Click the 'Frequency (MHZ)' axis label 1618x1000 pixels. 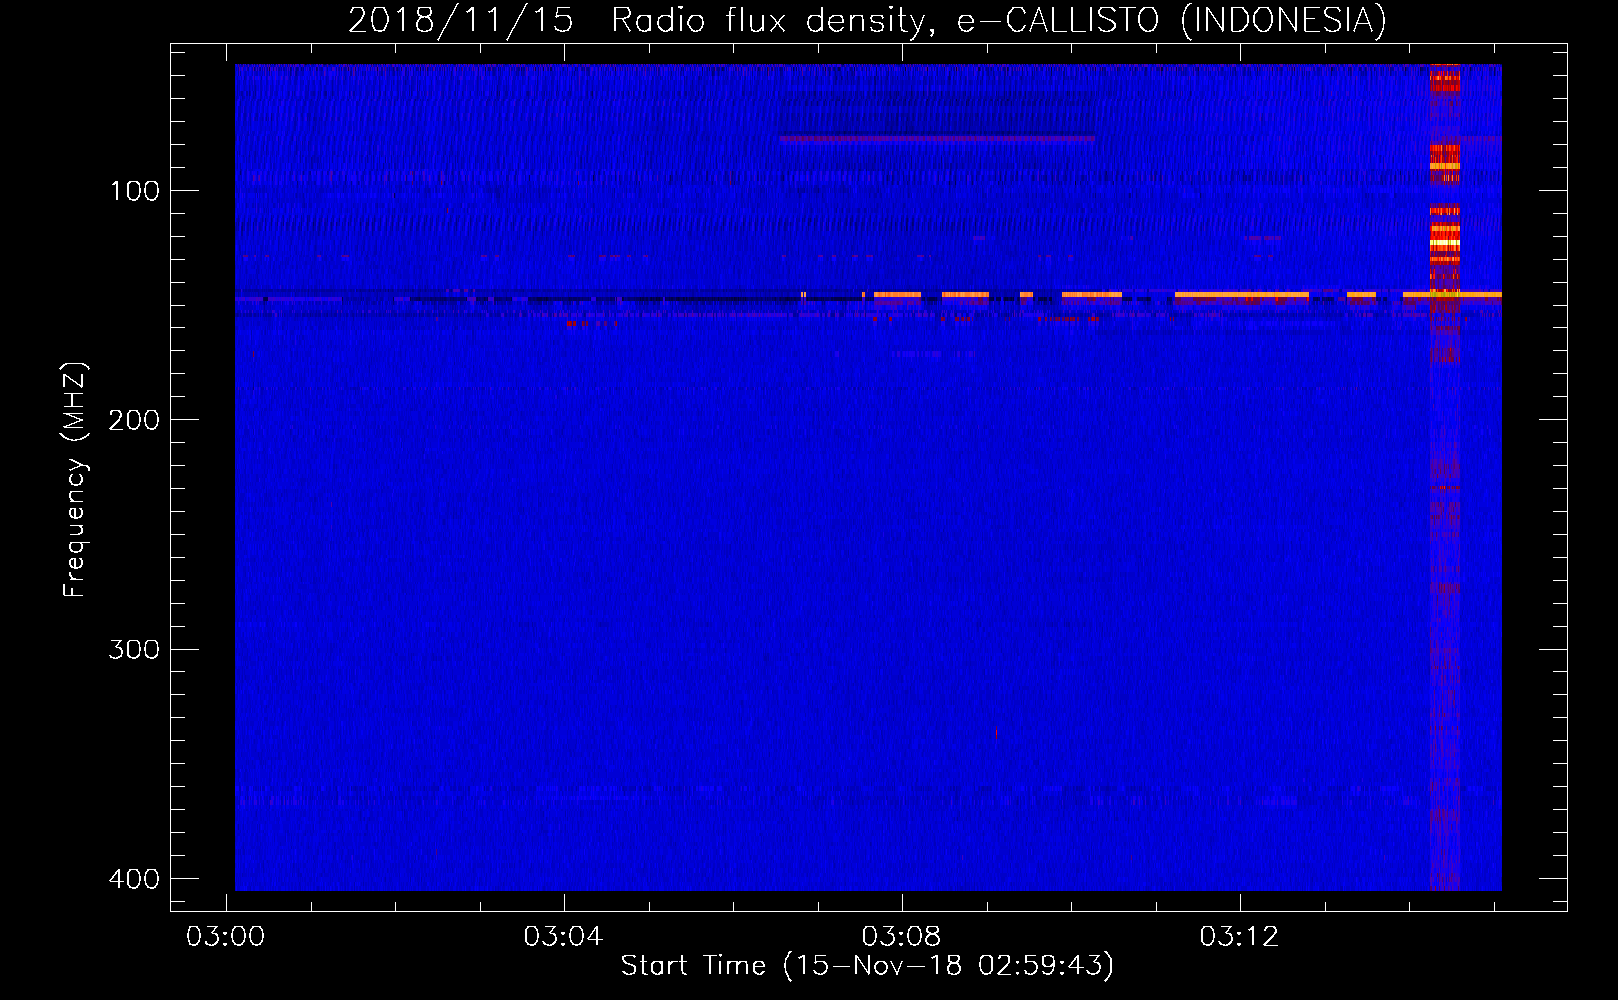[75, 480]
